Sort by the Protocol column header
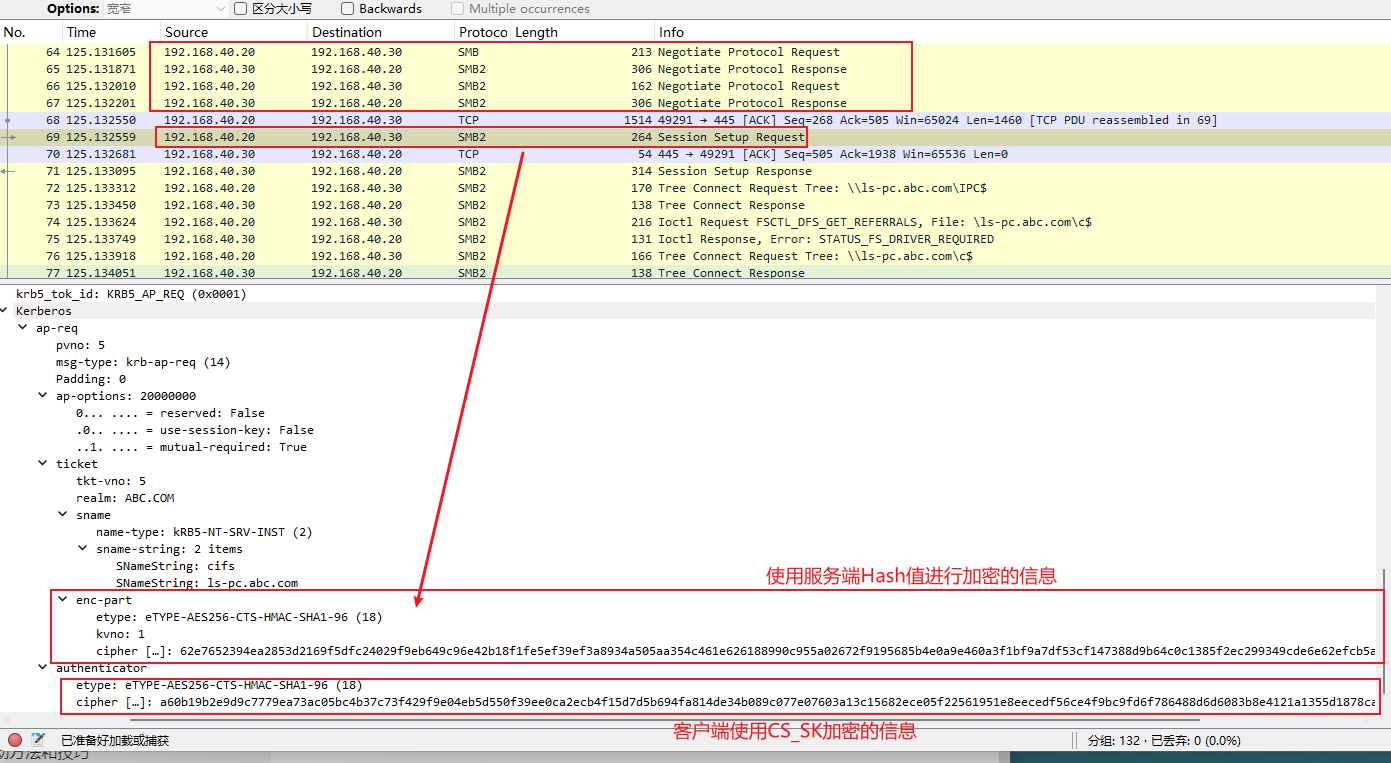1391x763 pixels. point(483,32)
